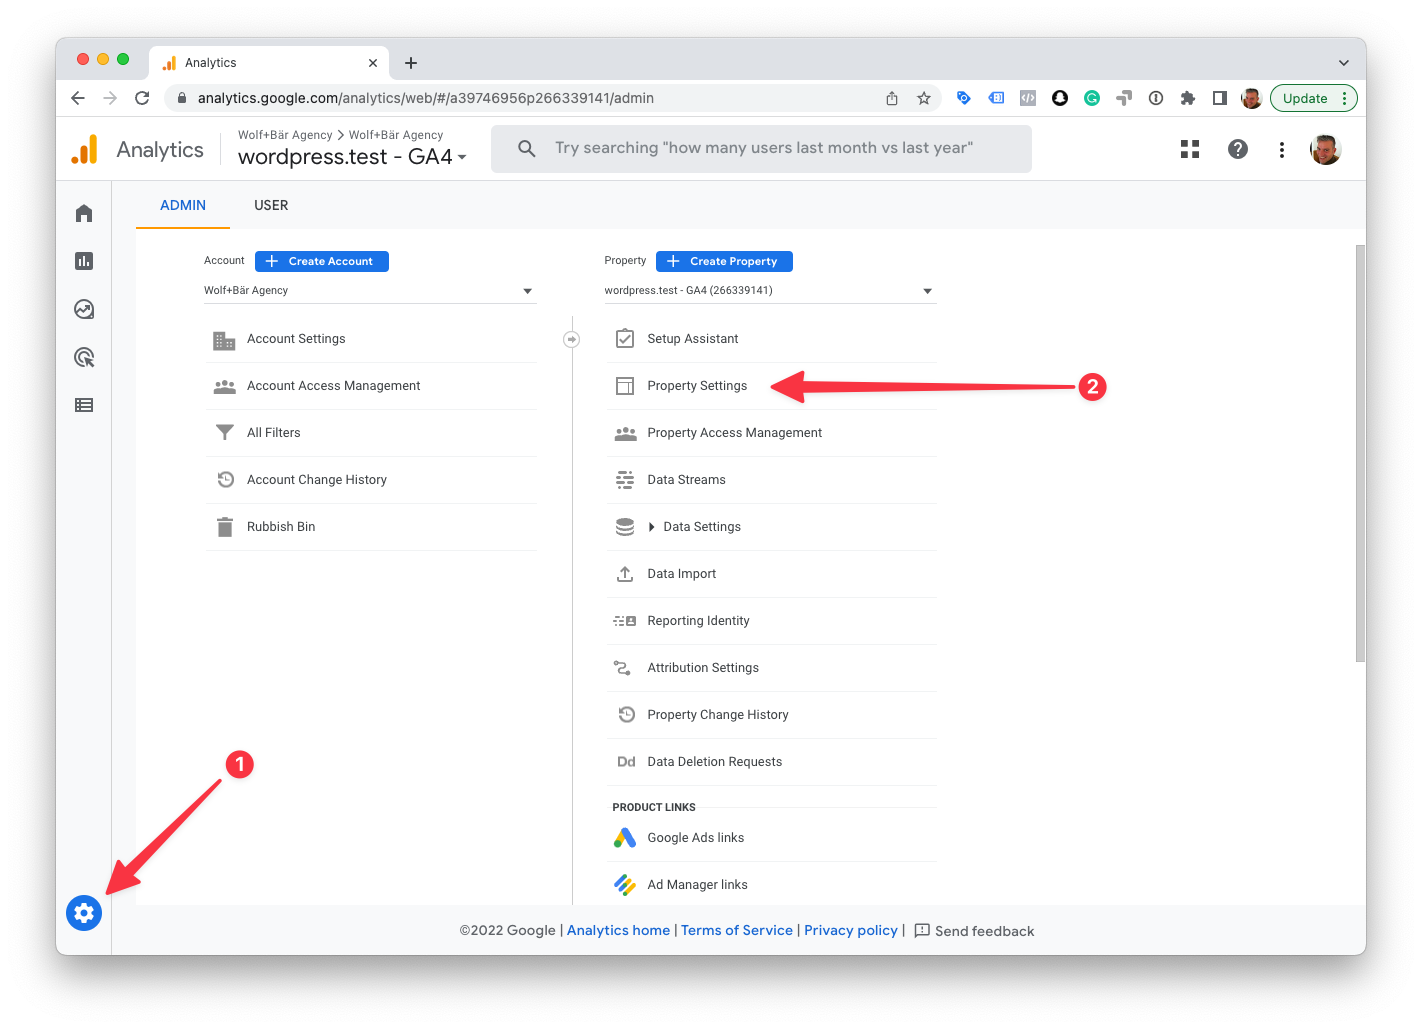Click the Chrome Update button
The width and height of the screenshot is (1422, 1029).
point(1313,98)
